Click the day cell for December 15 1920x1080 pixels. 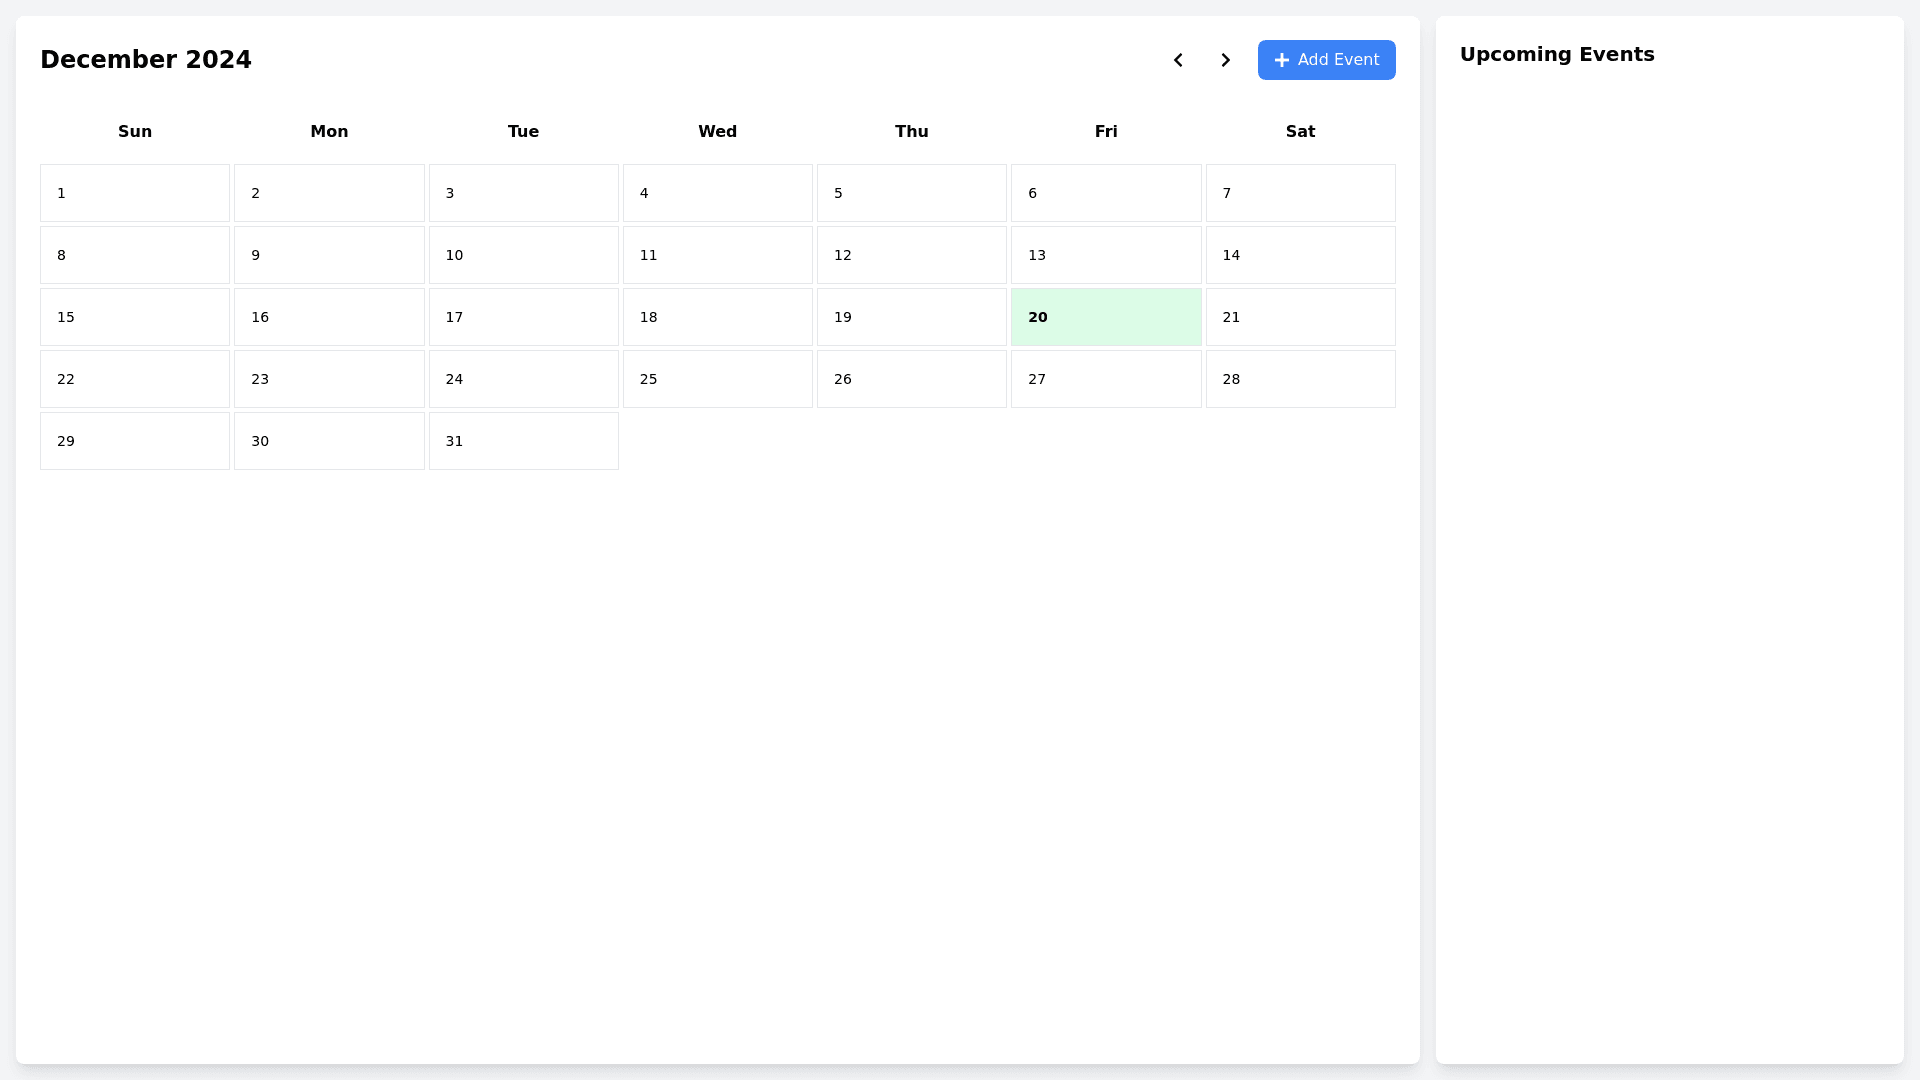[x=135, y=317]
